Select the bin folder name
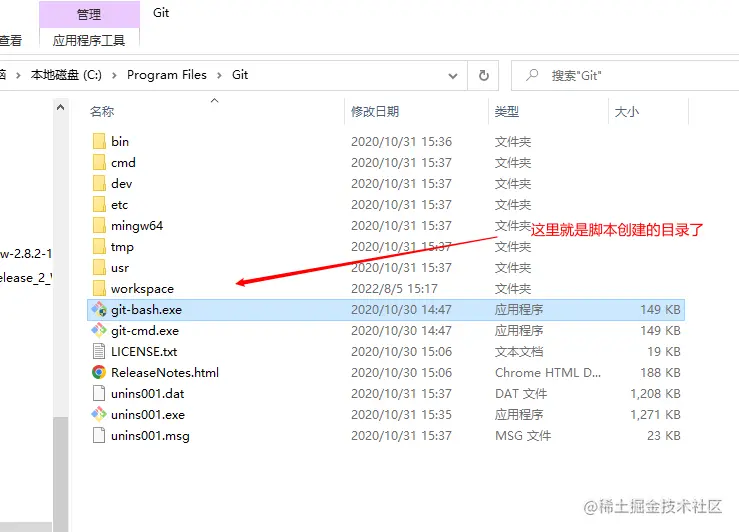This screenshot has height=532, width=739. [x=120, y=141]
